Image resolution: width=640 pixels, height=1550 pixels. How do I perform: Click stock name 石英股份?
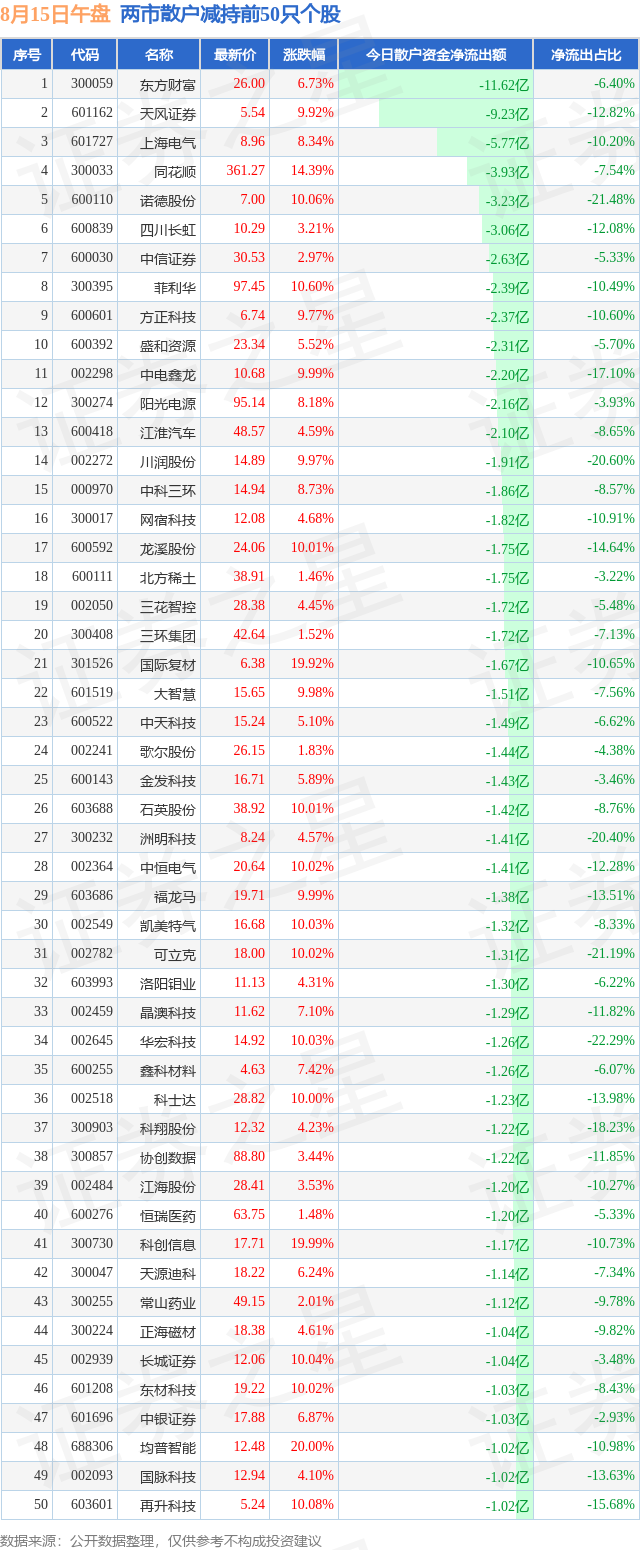click(x=168, y=809)
